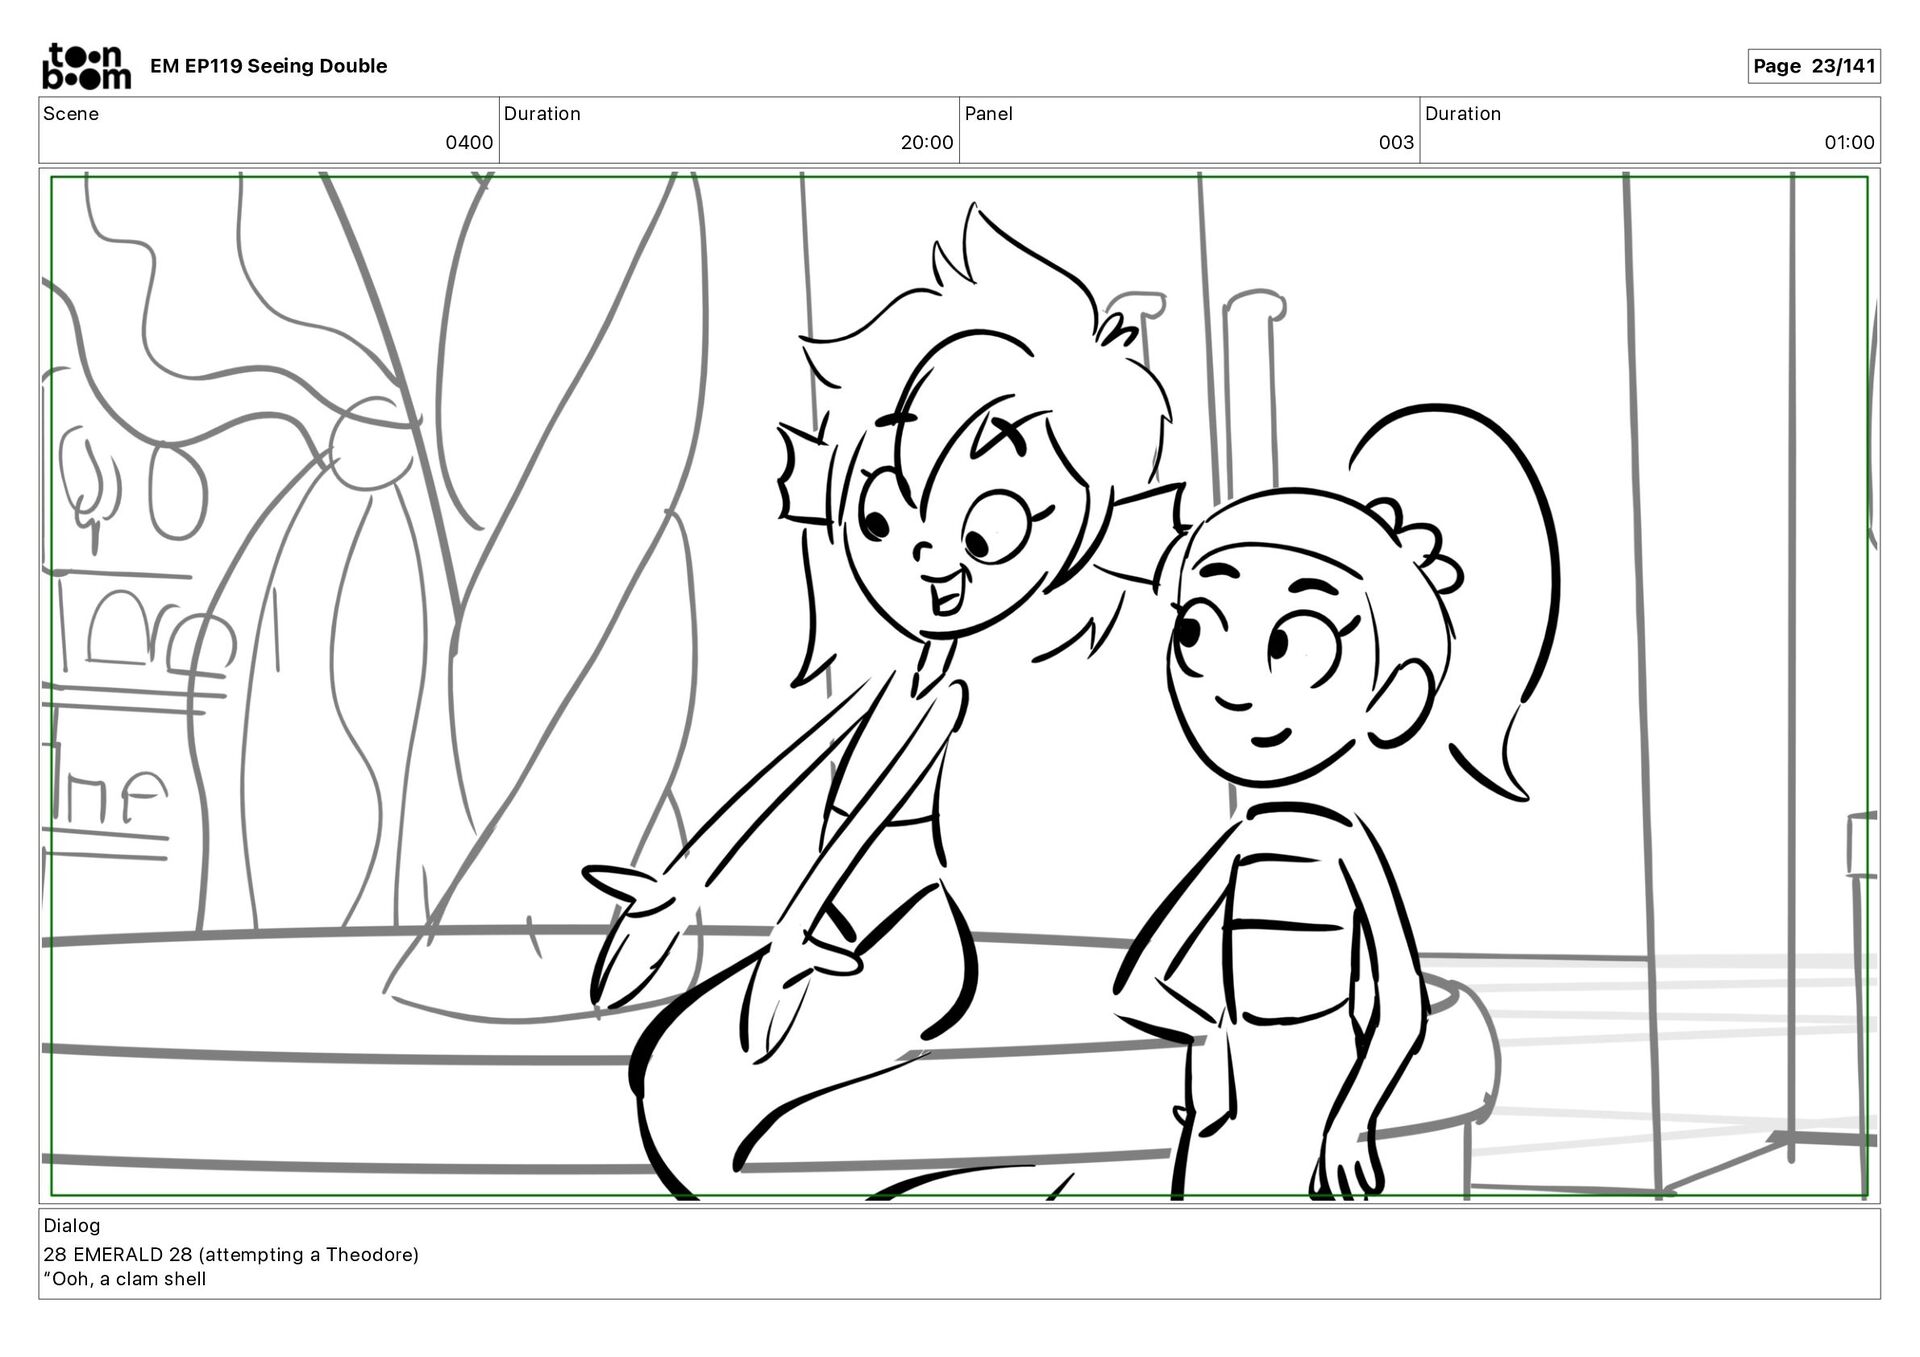Click the Dialog label
1920x1357 pixels.
click(72, 1225)
